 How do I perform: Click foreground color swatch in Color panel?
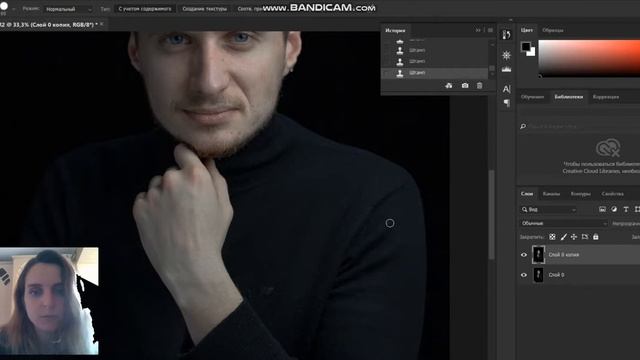[x=526, y=47]
